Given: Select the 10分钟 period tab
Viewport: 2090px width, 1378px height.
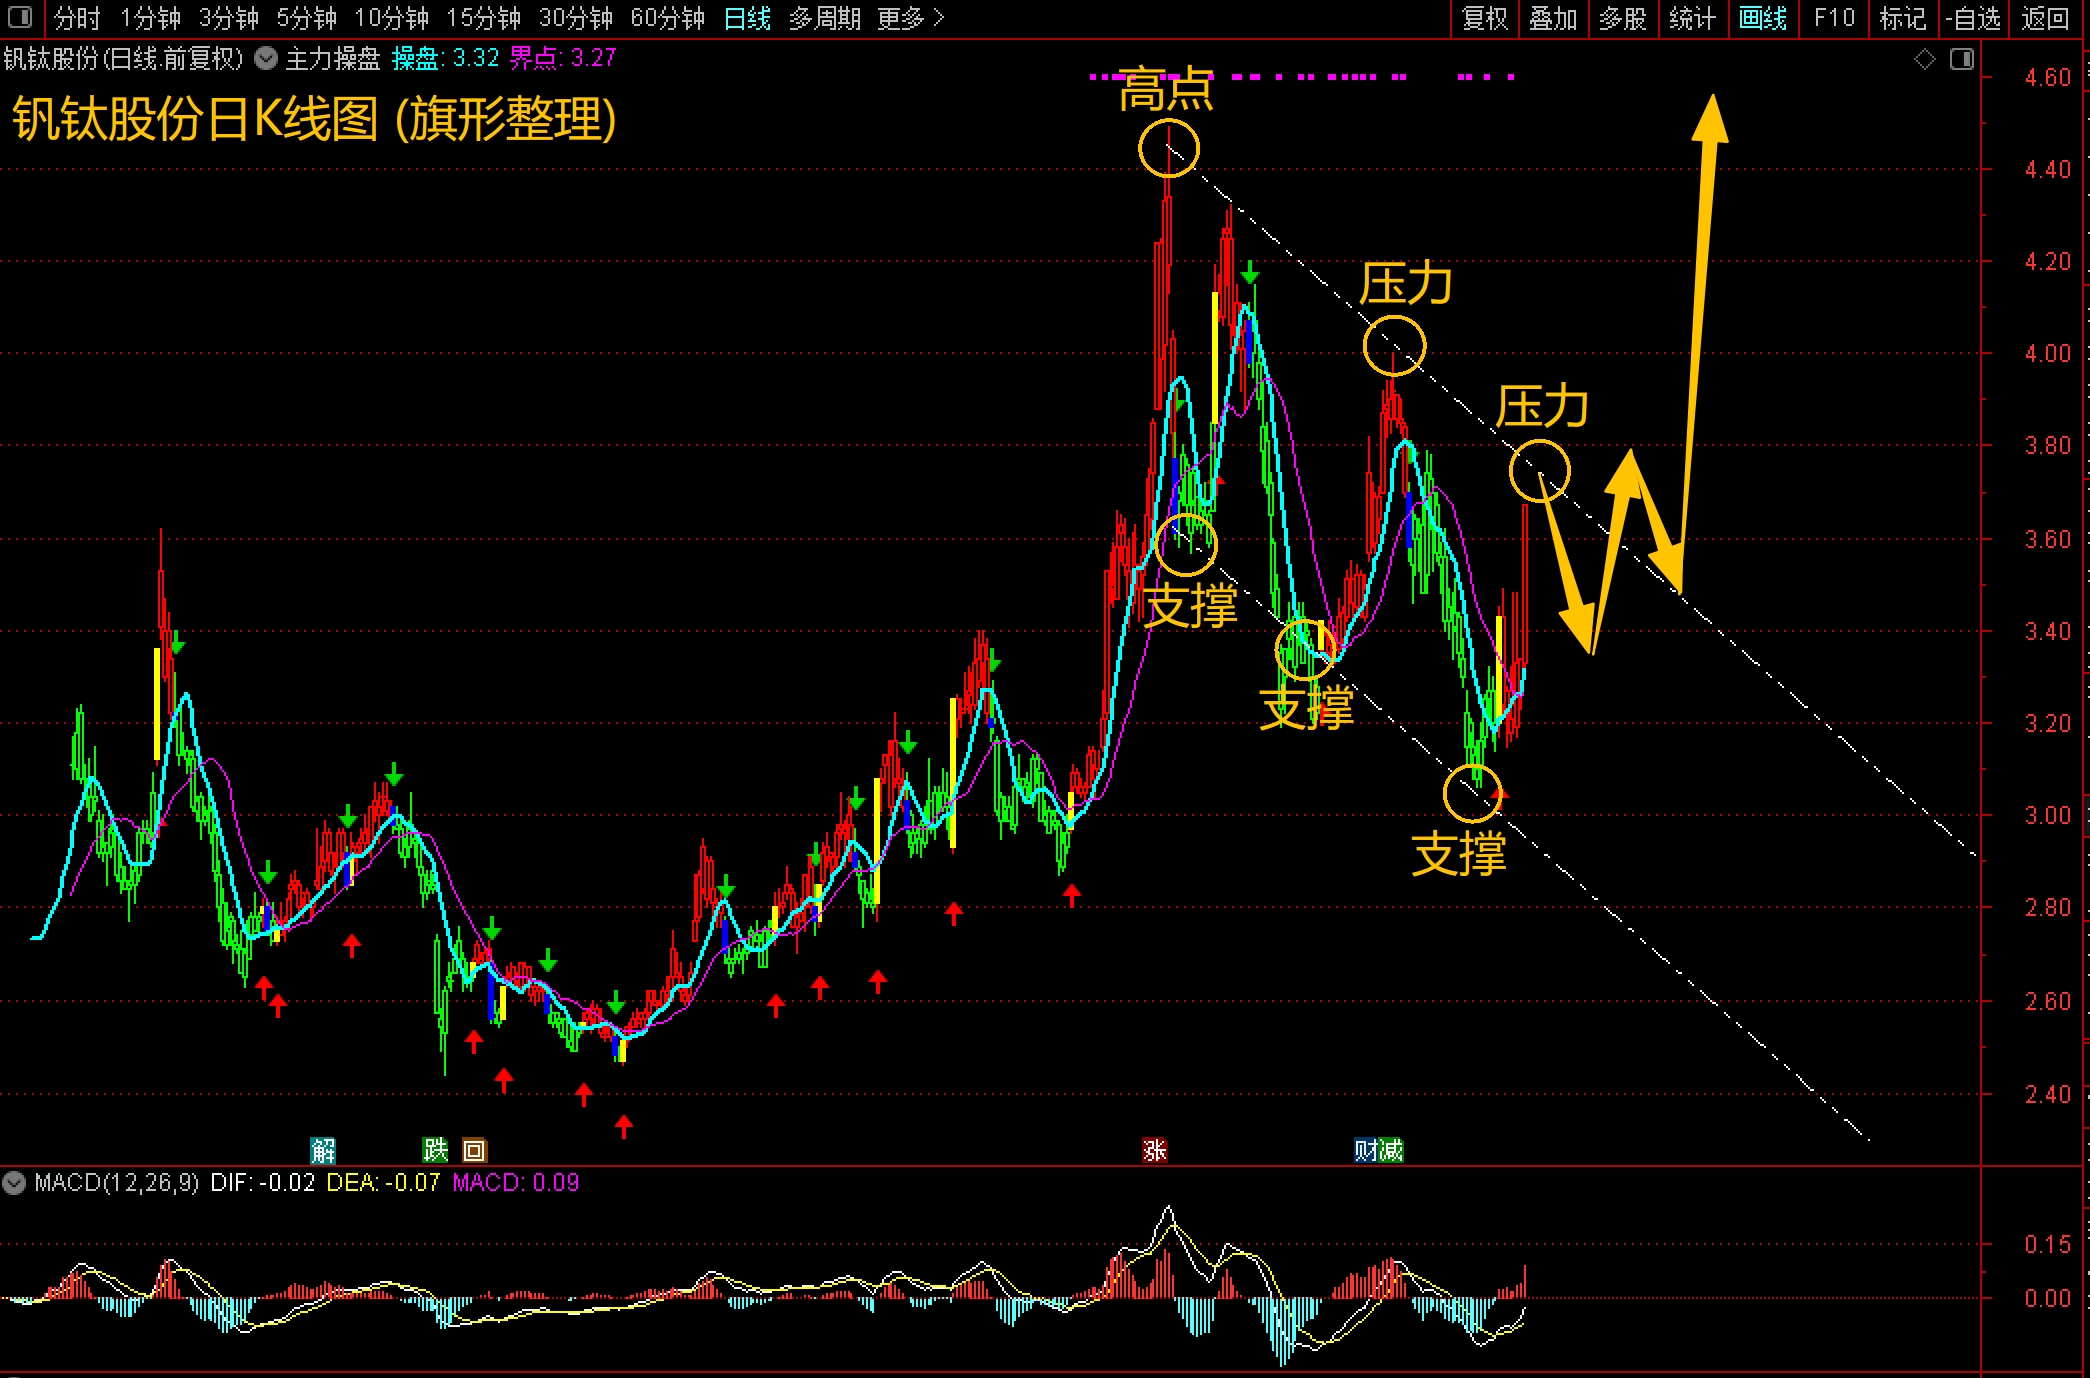Looking at the screenshot, I should pos(391,18).
